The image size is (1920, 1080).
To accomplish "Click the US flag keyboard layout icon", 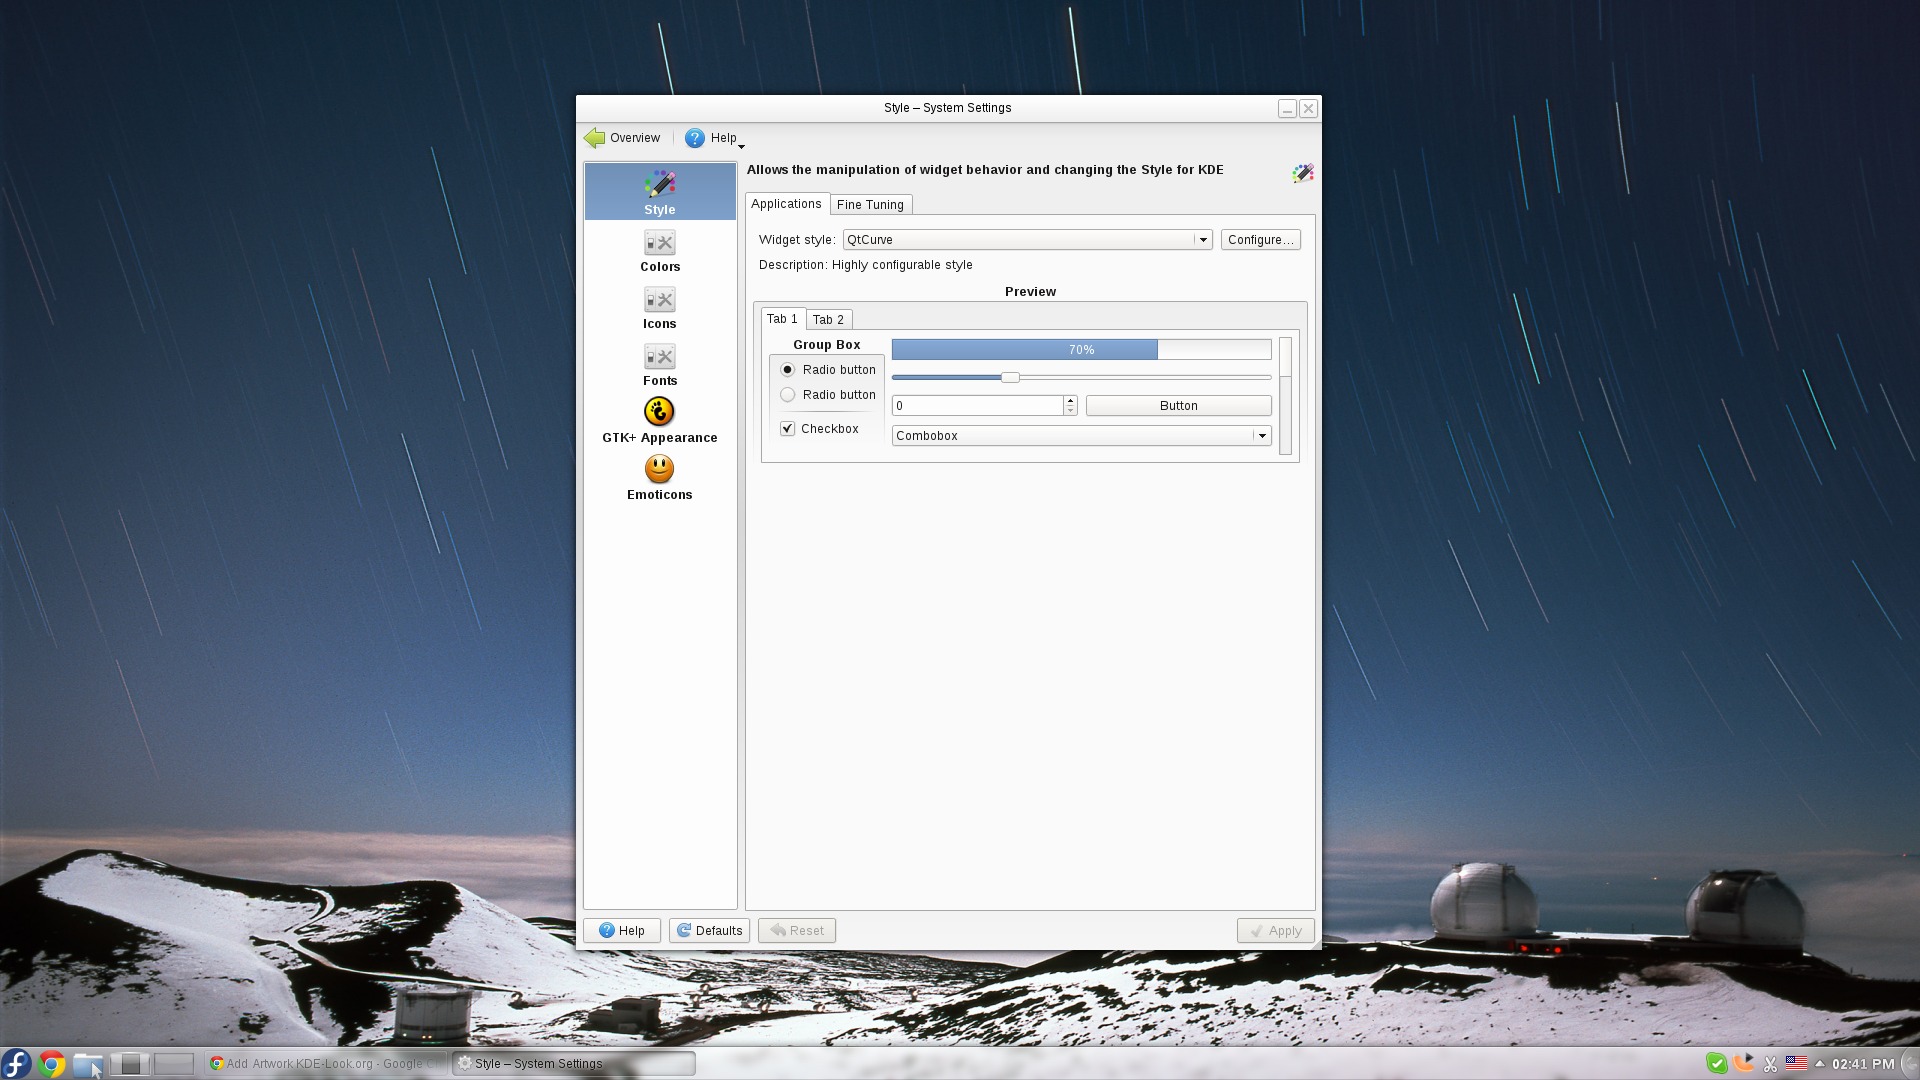I will (x=1796, y=1063).
